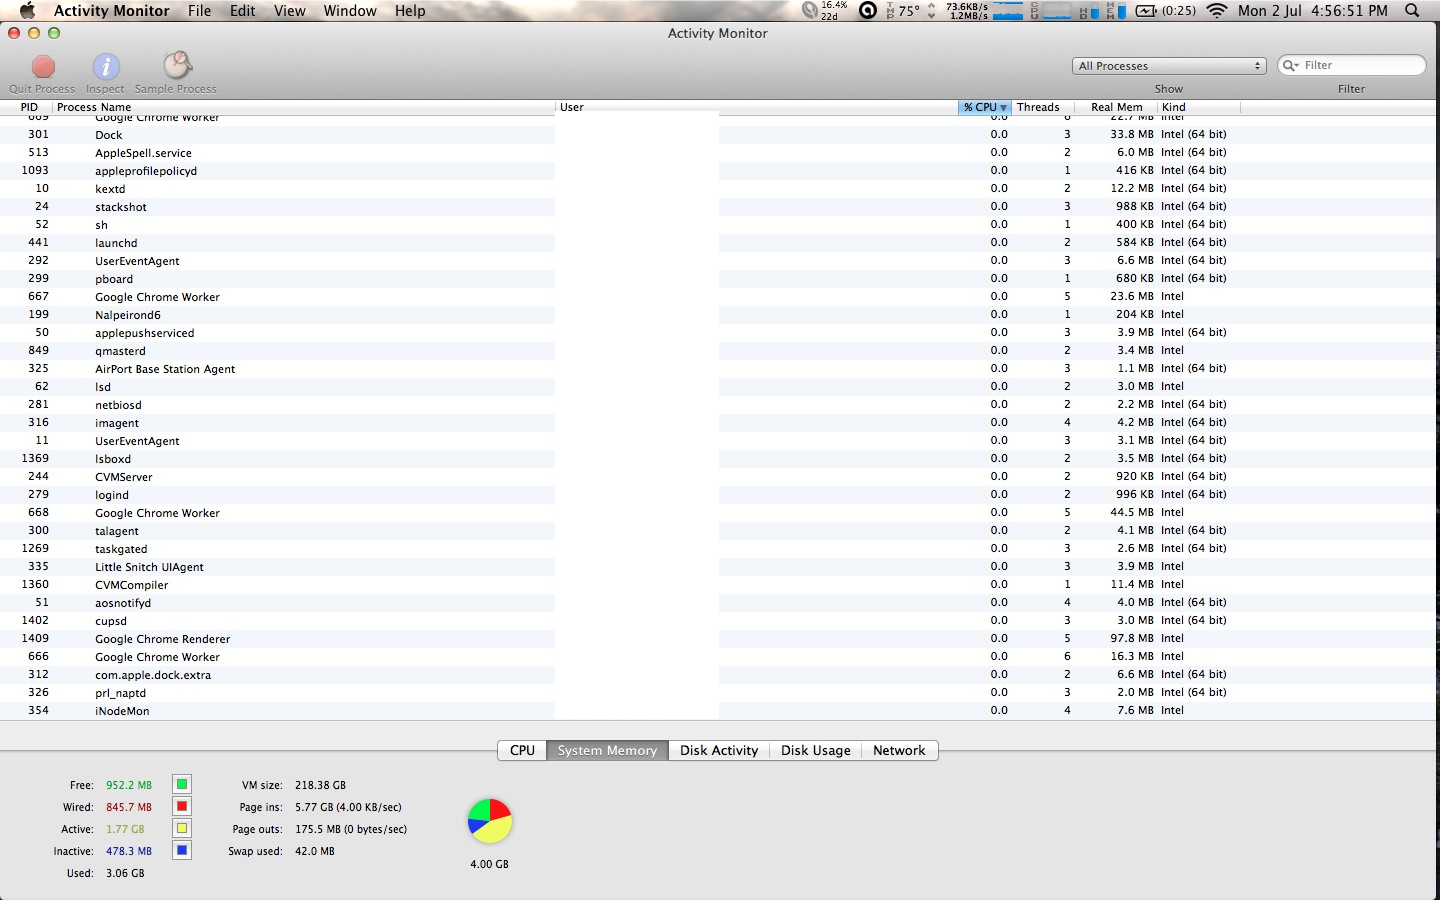Image resolution: width=1440 pixels, height=900 pixels.
Task: Open the View menu
Action: [x=290, y=10]
